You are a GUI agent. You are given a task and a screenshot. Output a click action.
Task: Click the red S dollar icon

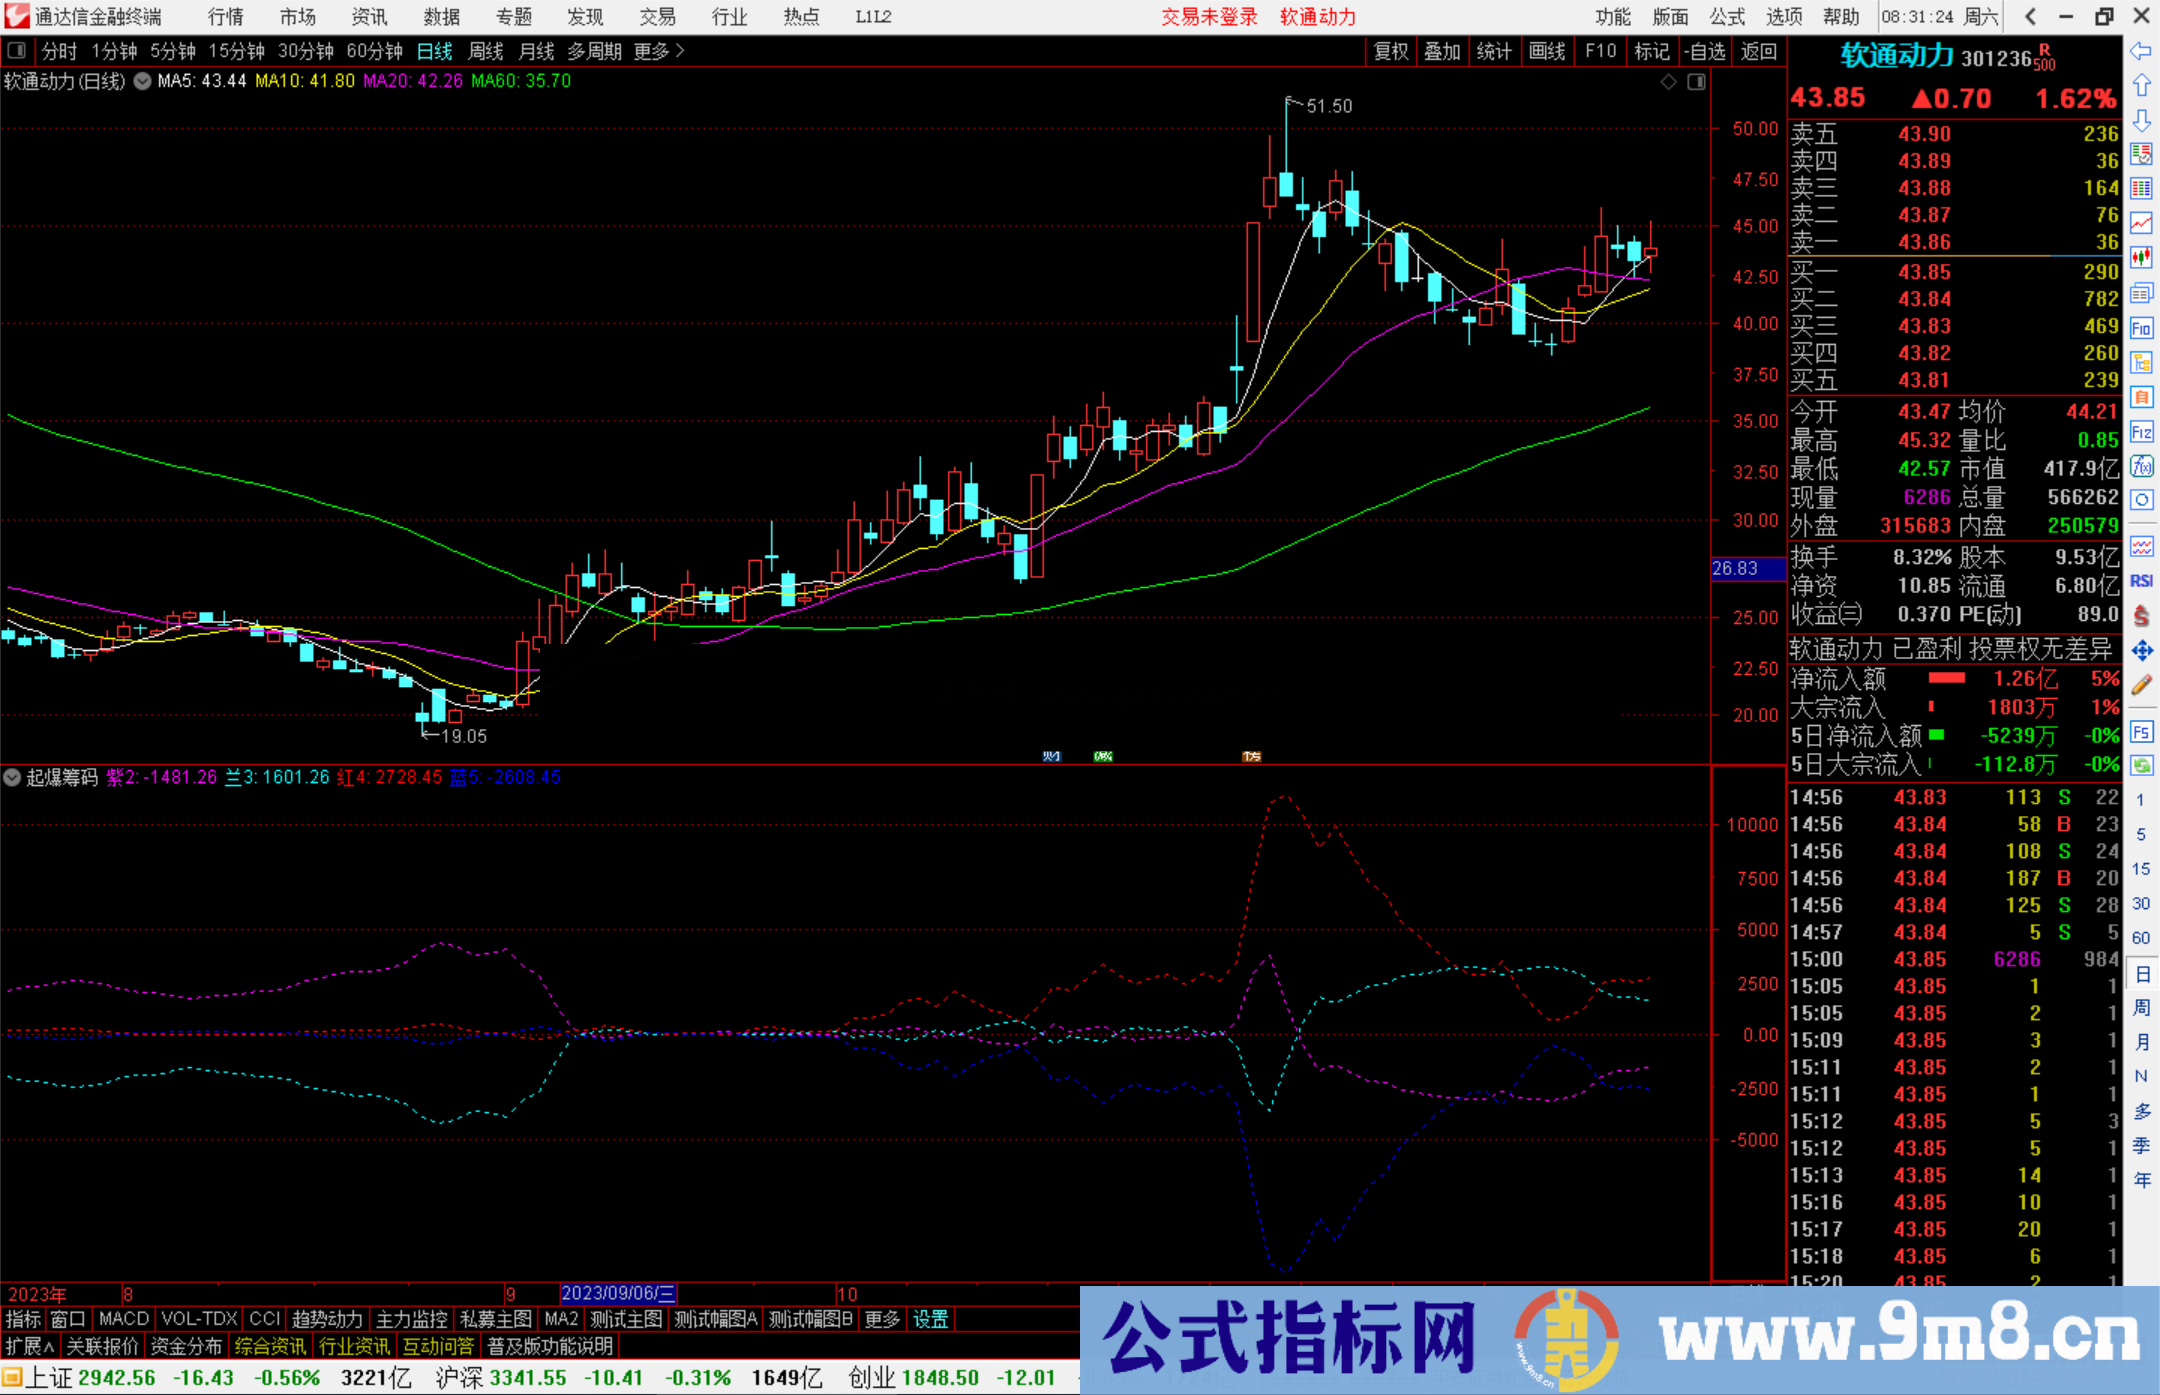tap(2141, 616)
